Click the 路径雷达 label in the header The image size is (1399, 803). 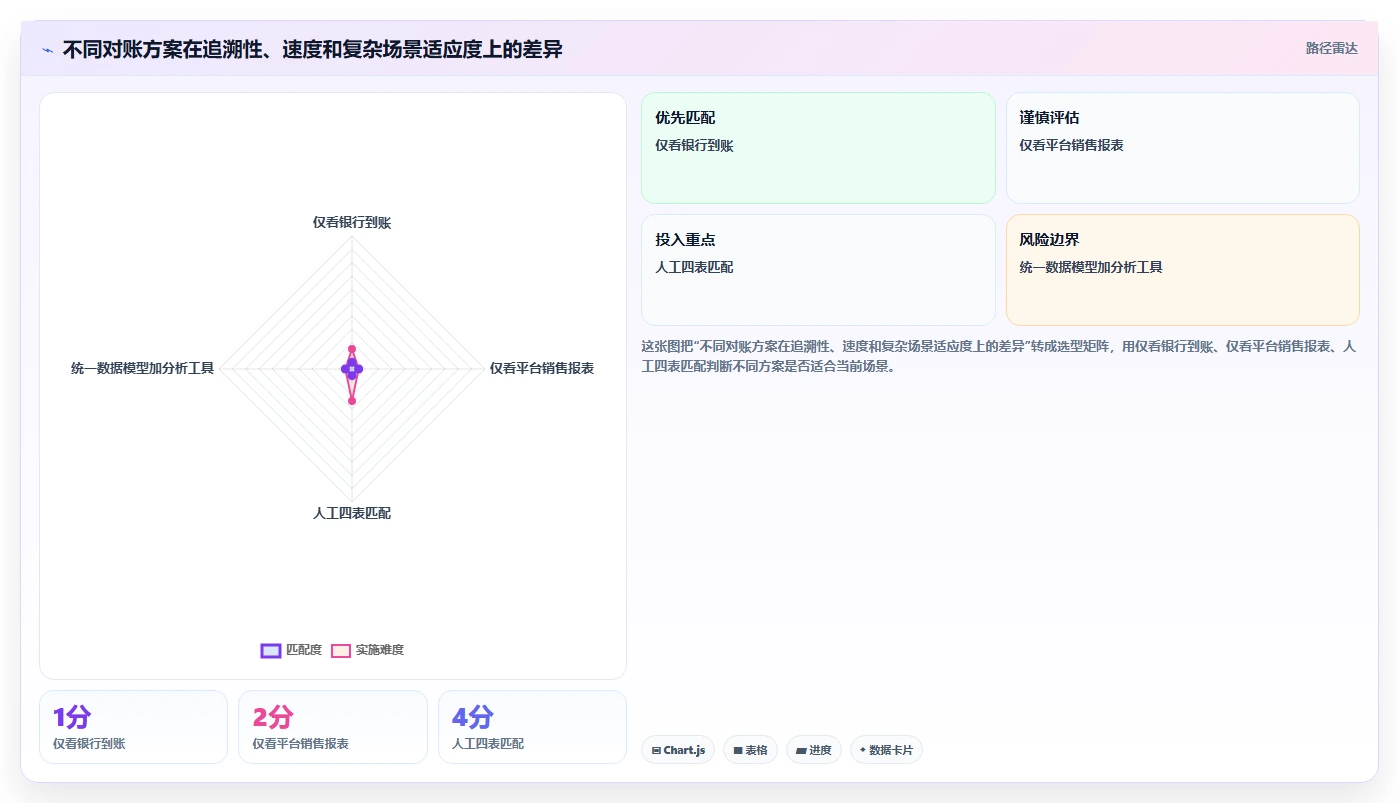pyautogui.click(x=1331, y=48)
